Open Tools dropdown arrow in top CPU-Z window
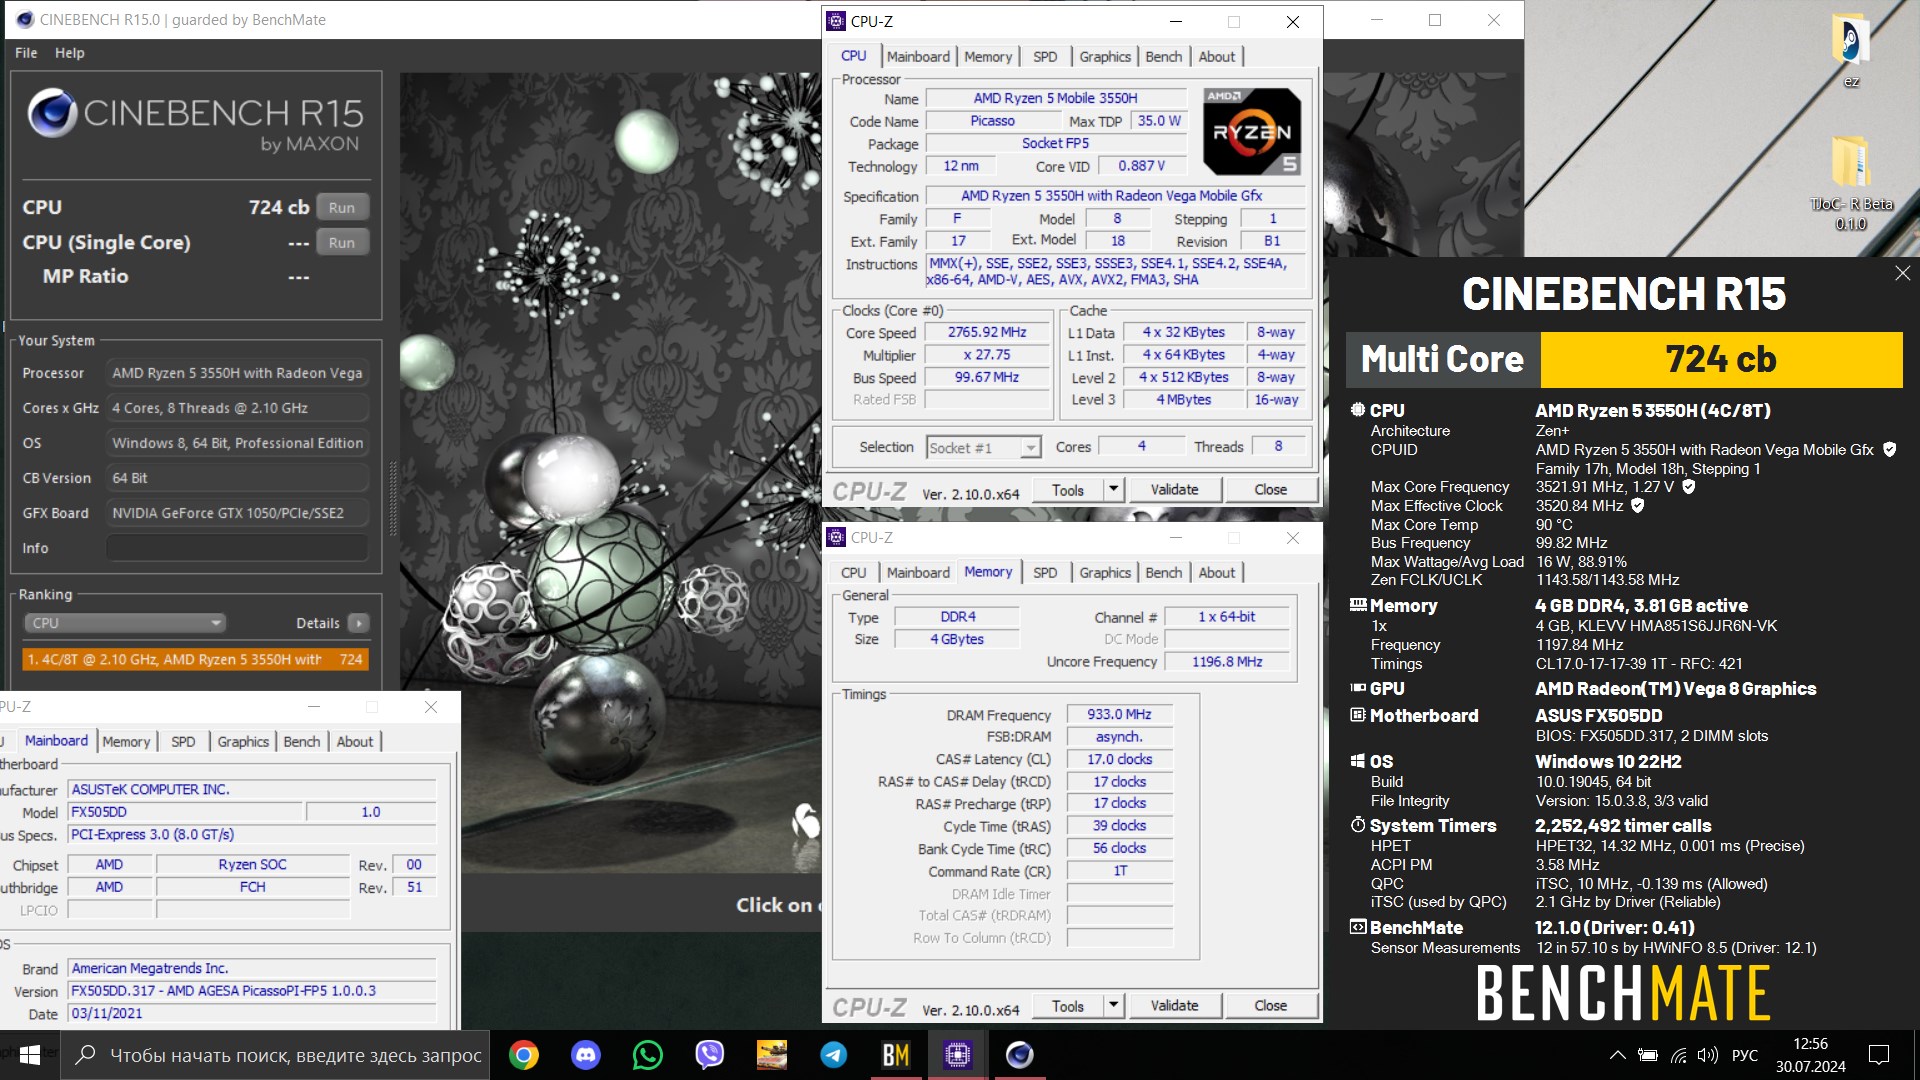This screenshot has height=1080, width=1920. [1113, 490]
